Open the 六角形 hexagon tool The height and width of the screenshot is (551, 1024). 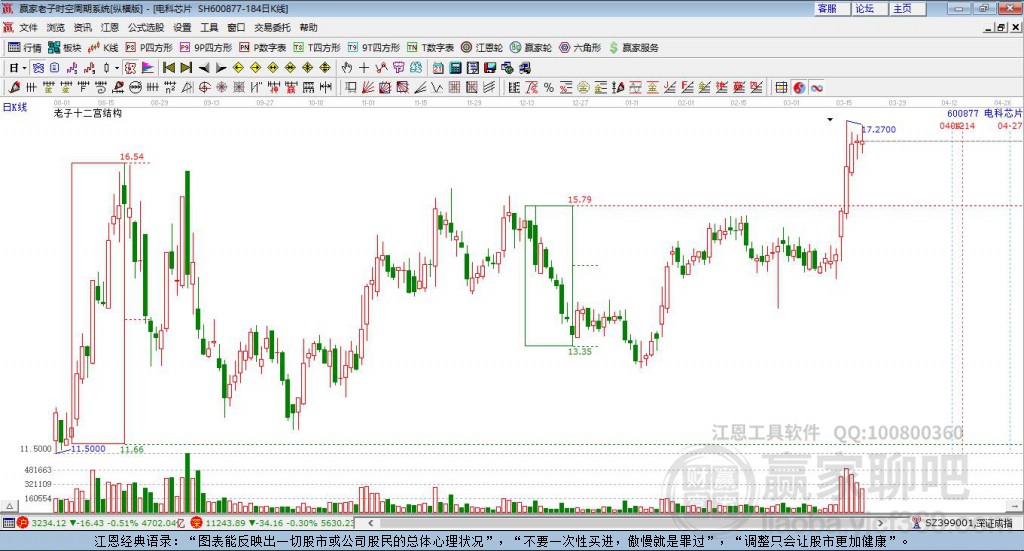point(580,48)
